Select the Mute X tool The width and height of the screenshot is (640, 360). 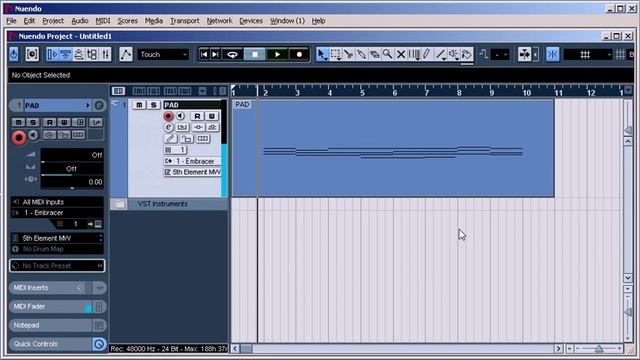pyautogui.click(x=401, y=54)
